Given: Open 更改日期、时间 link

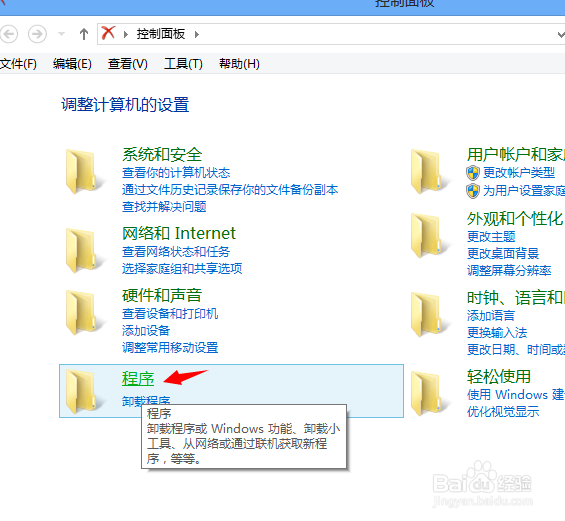Looking at the screenshot, I should [516, 349].
